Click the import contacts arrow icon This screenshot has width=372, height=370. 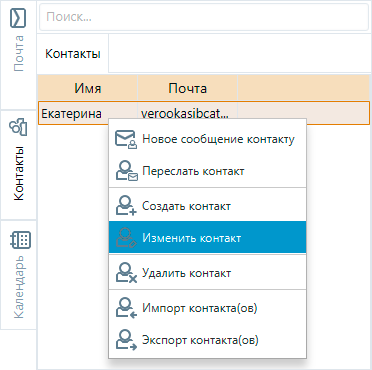126,308
